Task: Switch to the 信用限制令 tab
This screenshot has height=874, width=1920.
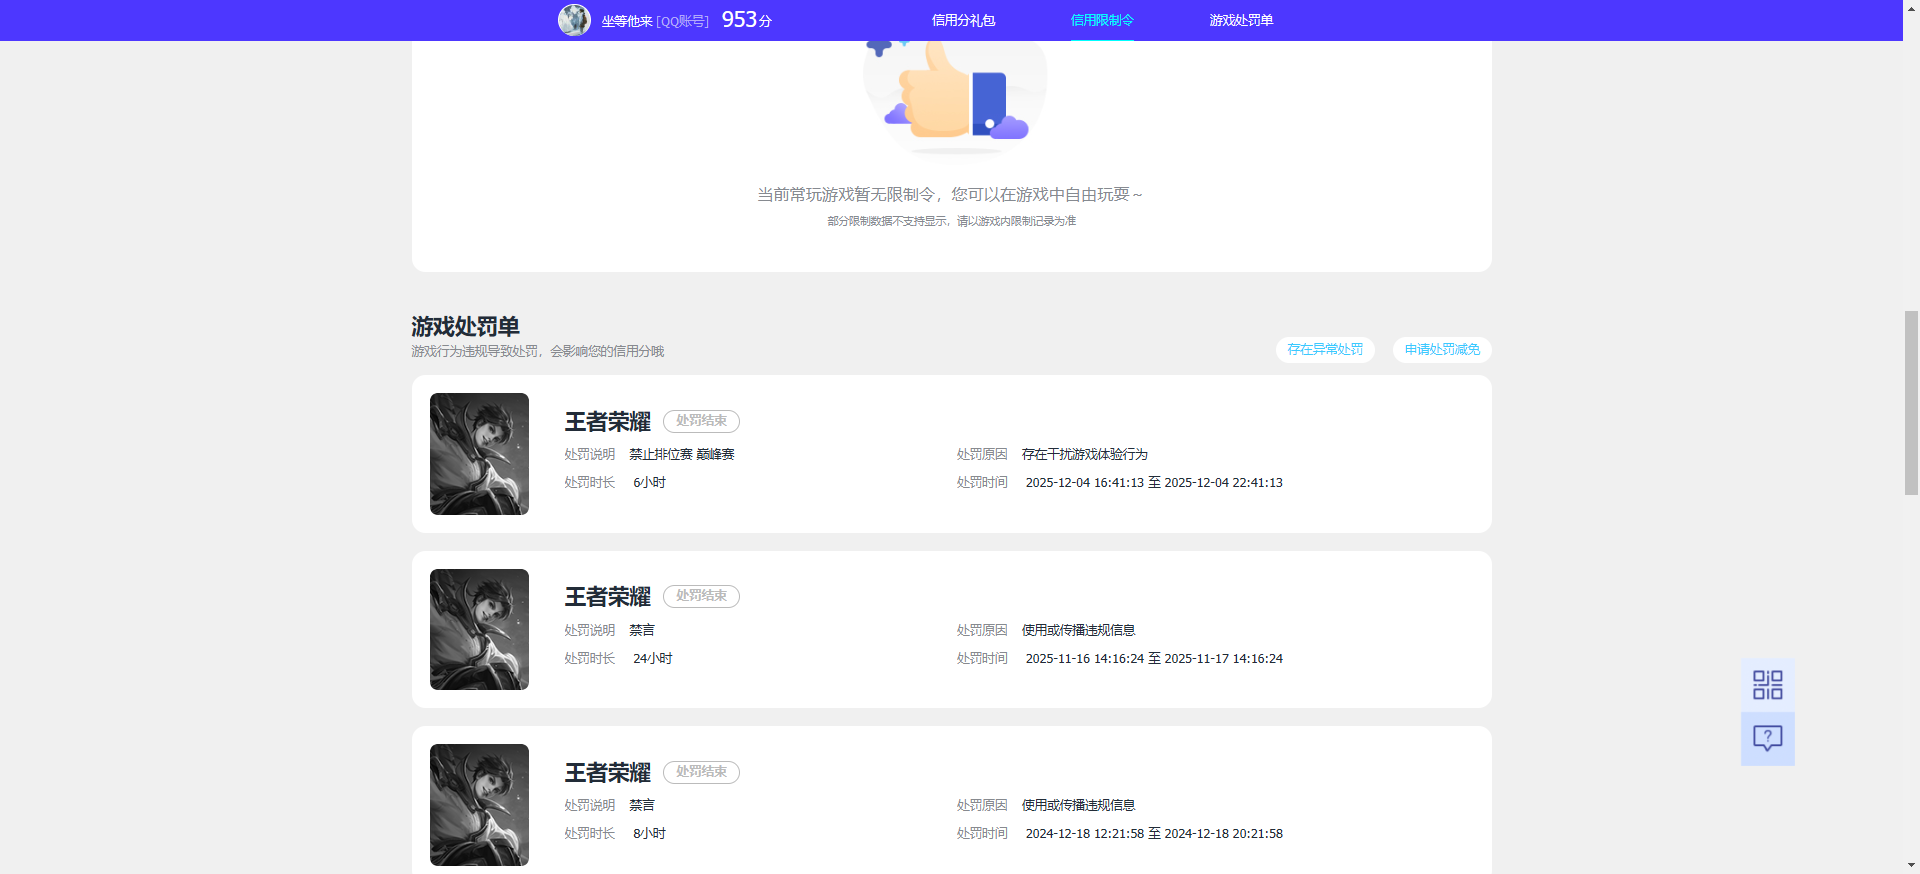Action: (1102, 20)
